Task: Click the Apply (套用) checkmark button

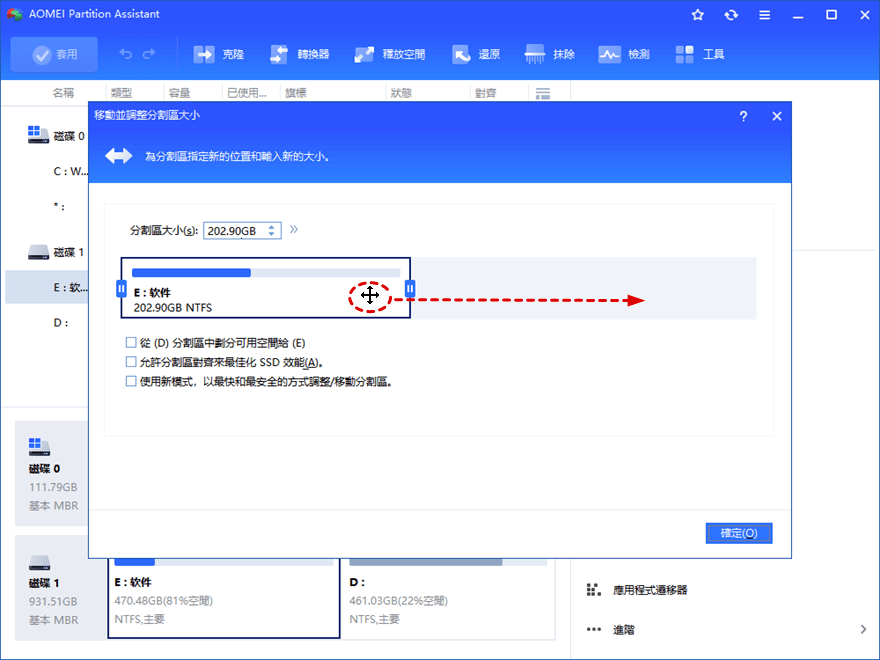Action: pyautogui.click(x=54, y=54)
